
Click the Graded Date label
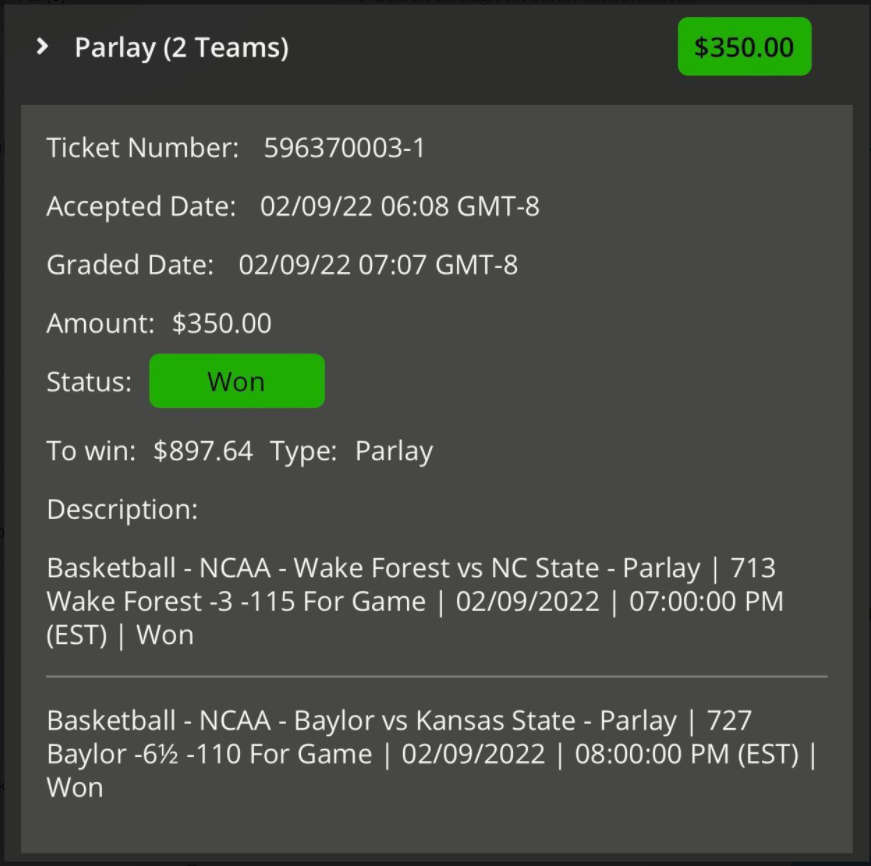click(131, 264)
